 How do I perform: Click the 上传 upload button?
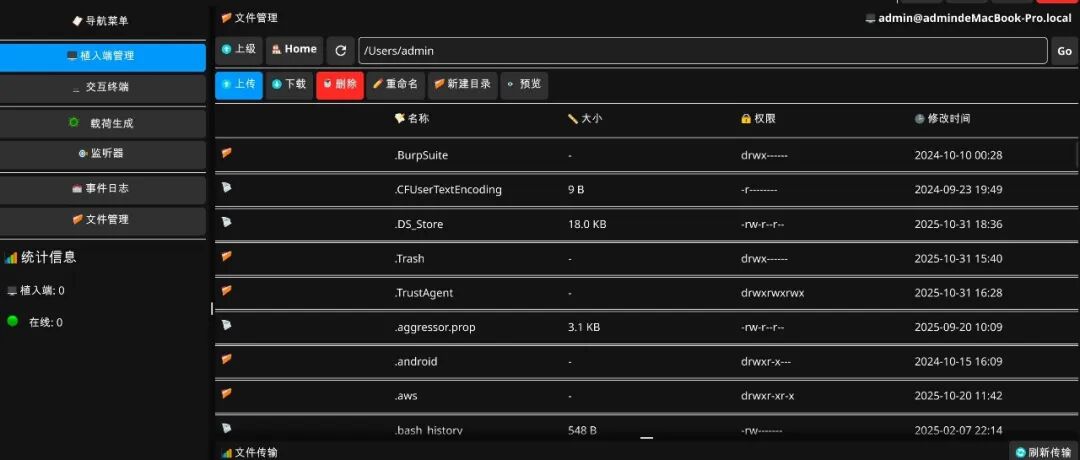tap(238, 85)
